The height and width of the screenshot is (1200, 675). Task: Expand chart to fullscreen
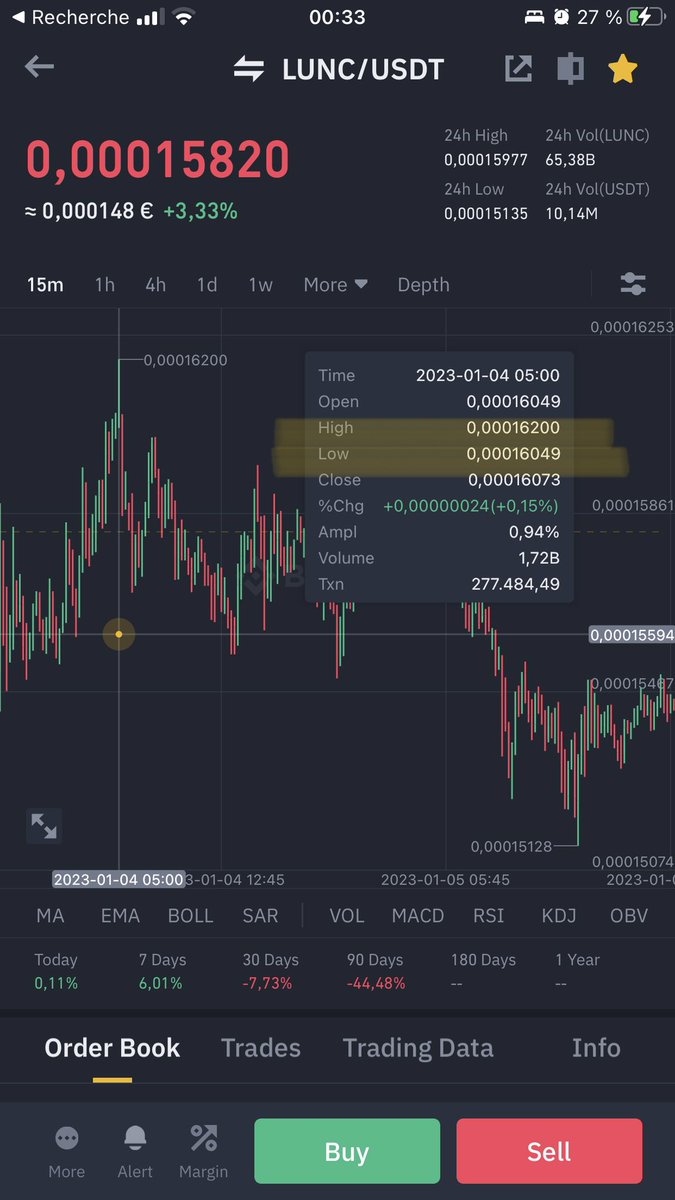[44, 826]
